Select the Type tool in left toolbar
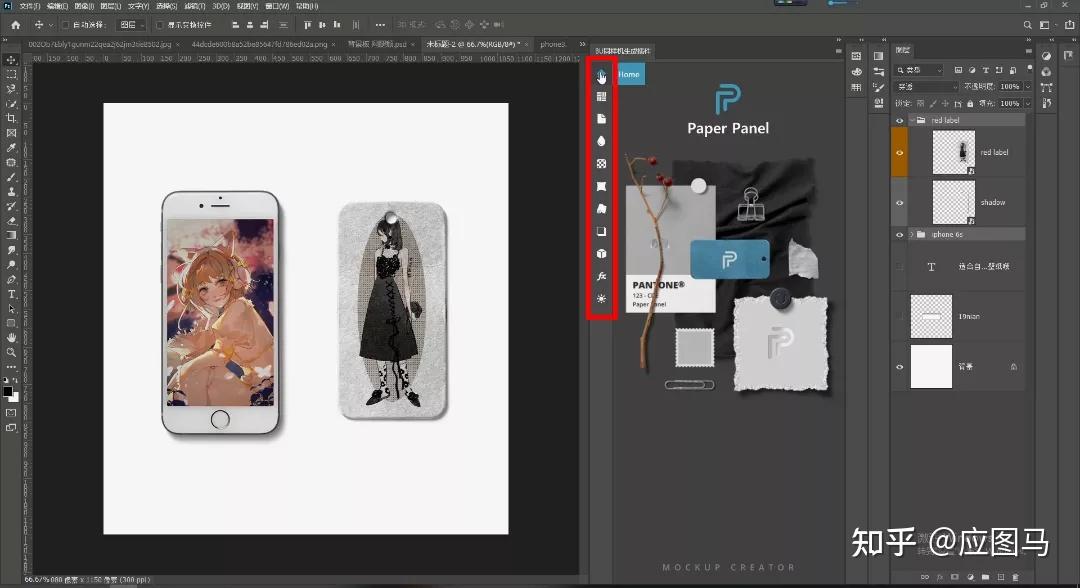The width and height of the screenshot is (1080, 588). [x=11, y=294]
